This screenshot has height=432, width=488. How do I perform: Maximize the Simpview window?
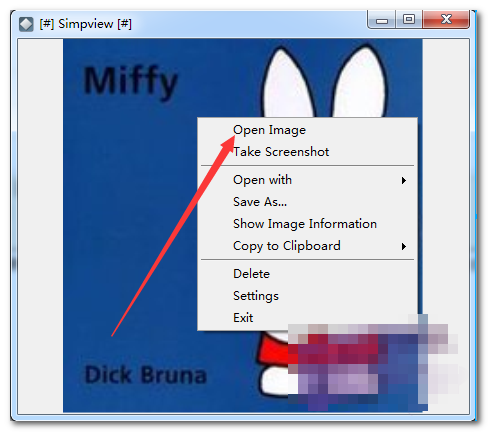409,20
